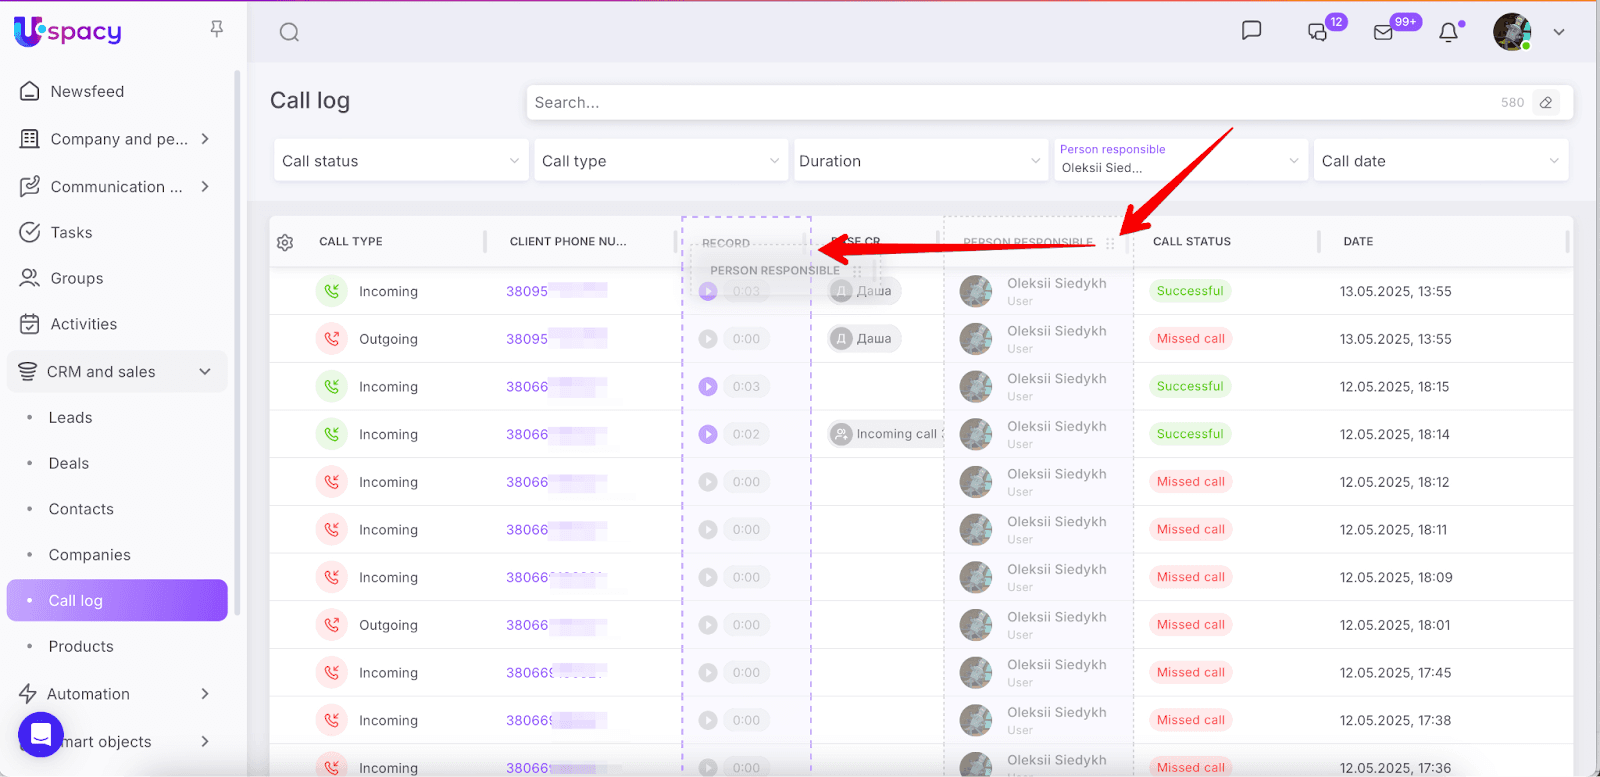Open the Call type filter dropdown
Screen dimensions: 1600x777
660,161
